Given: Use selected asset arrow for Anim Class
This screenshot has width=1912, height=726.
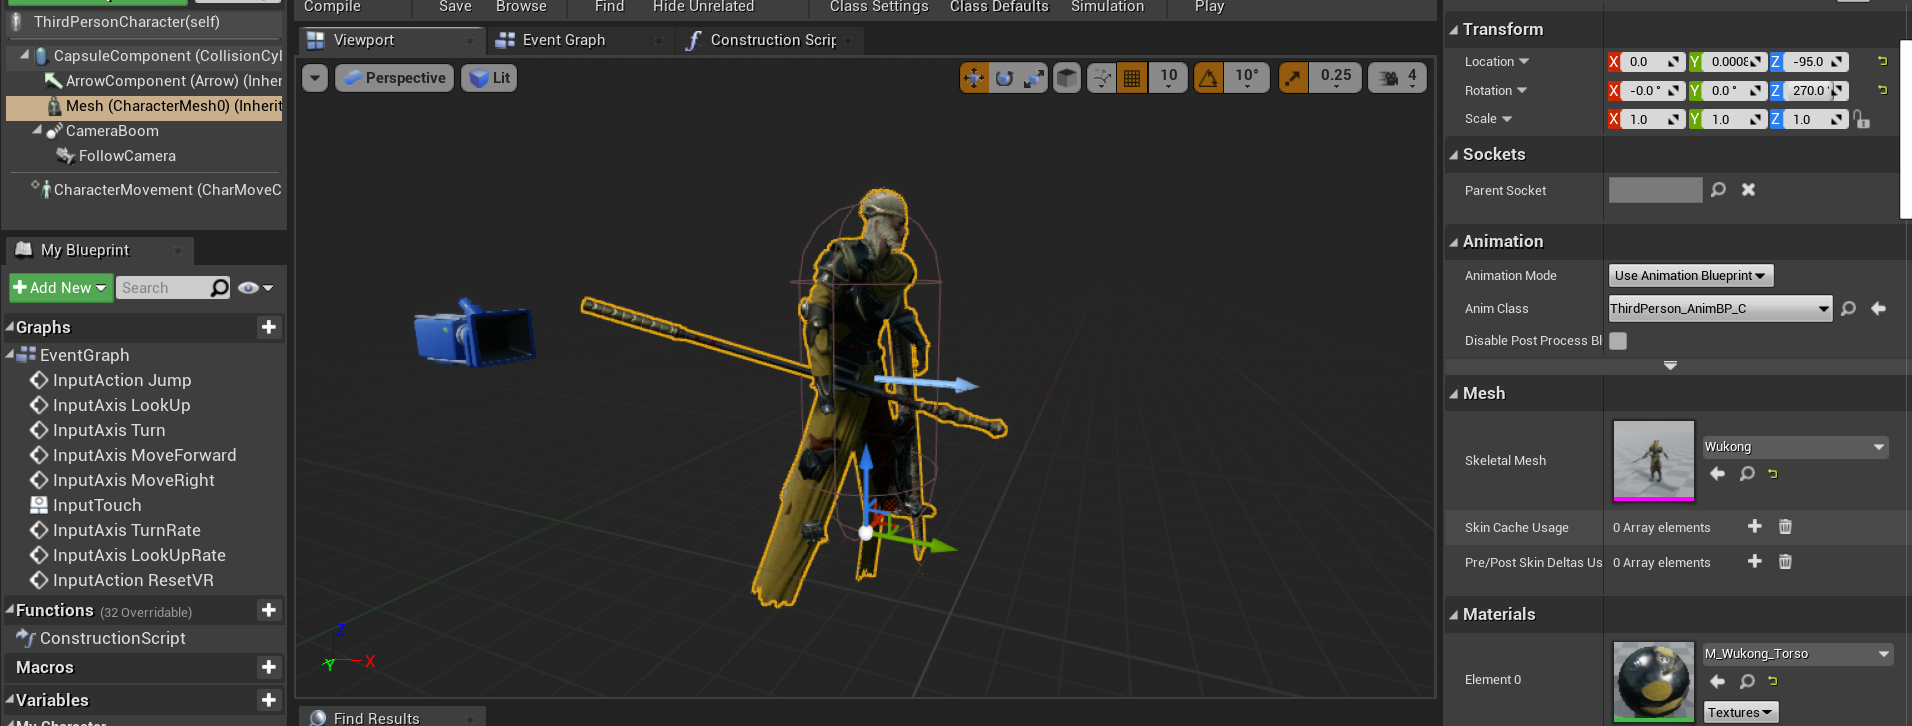Looking at the screenshot, I should point(1878,308).
